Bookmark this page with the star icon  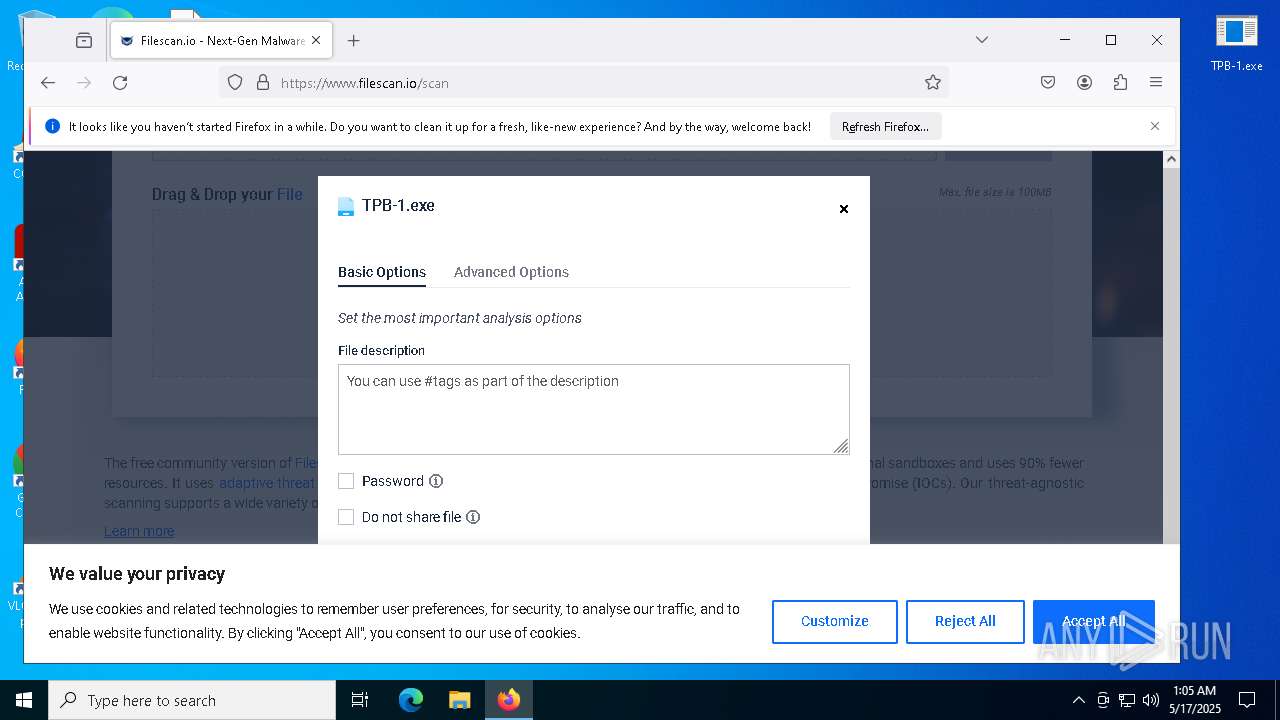pos(933,83)
